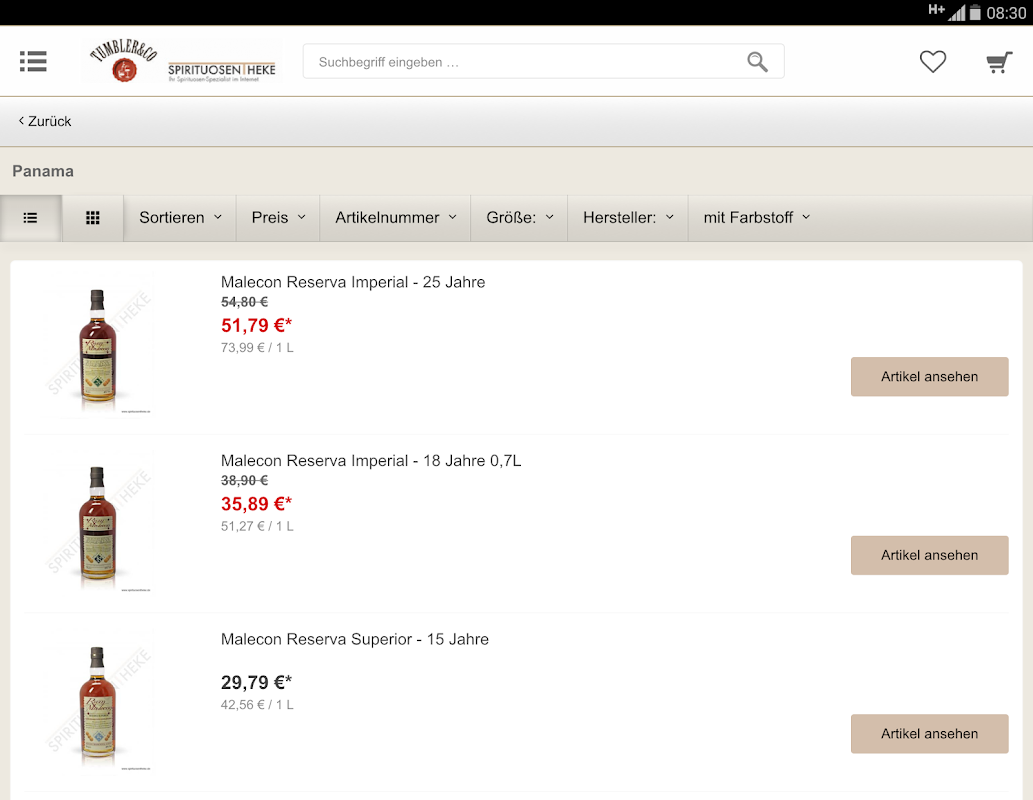Click unit price 51,27 € / 1 L
1033x800 pixels.
257,526
